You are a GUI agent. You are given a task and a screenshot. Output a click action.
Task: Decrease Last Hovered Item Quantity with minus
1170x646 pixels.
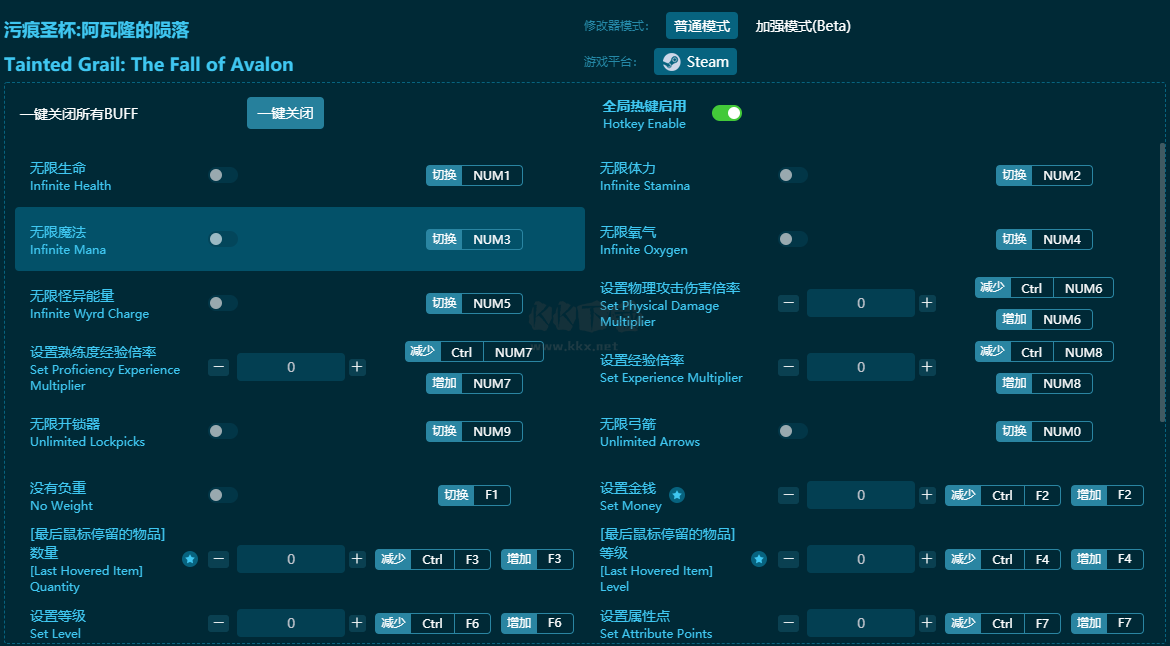click(219, 559)
